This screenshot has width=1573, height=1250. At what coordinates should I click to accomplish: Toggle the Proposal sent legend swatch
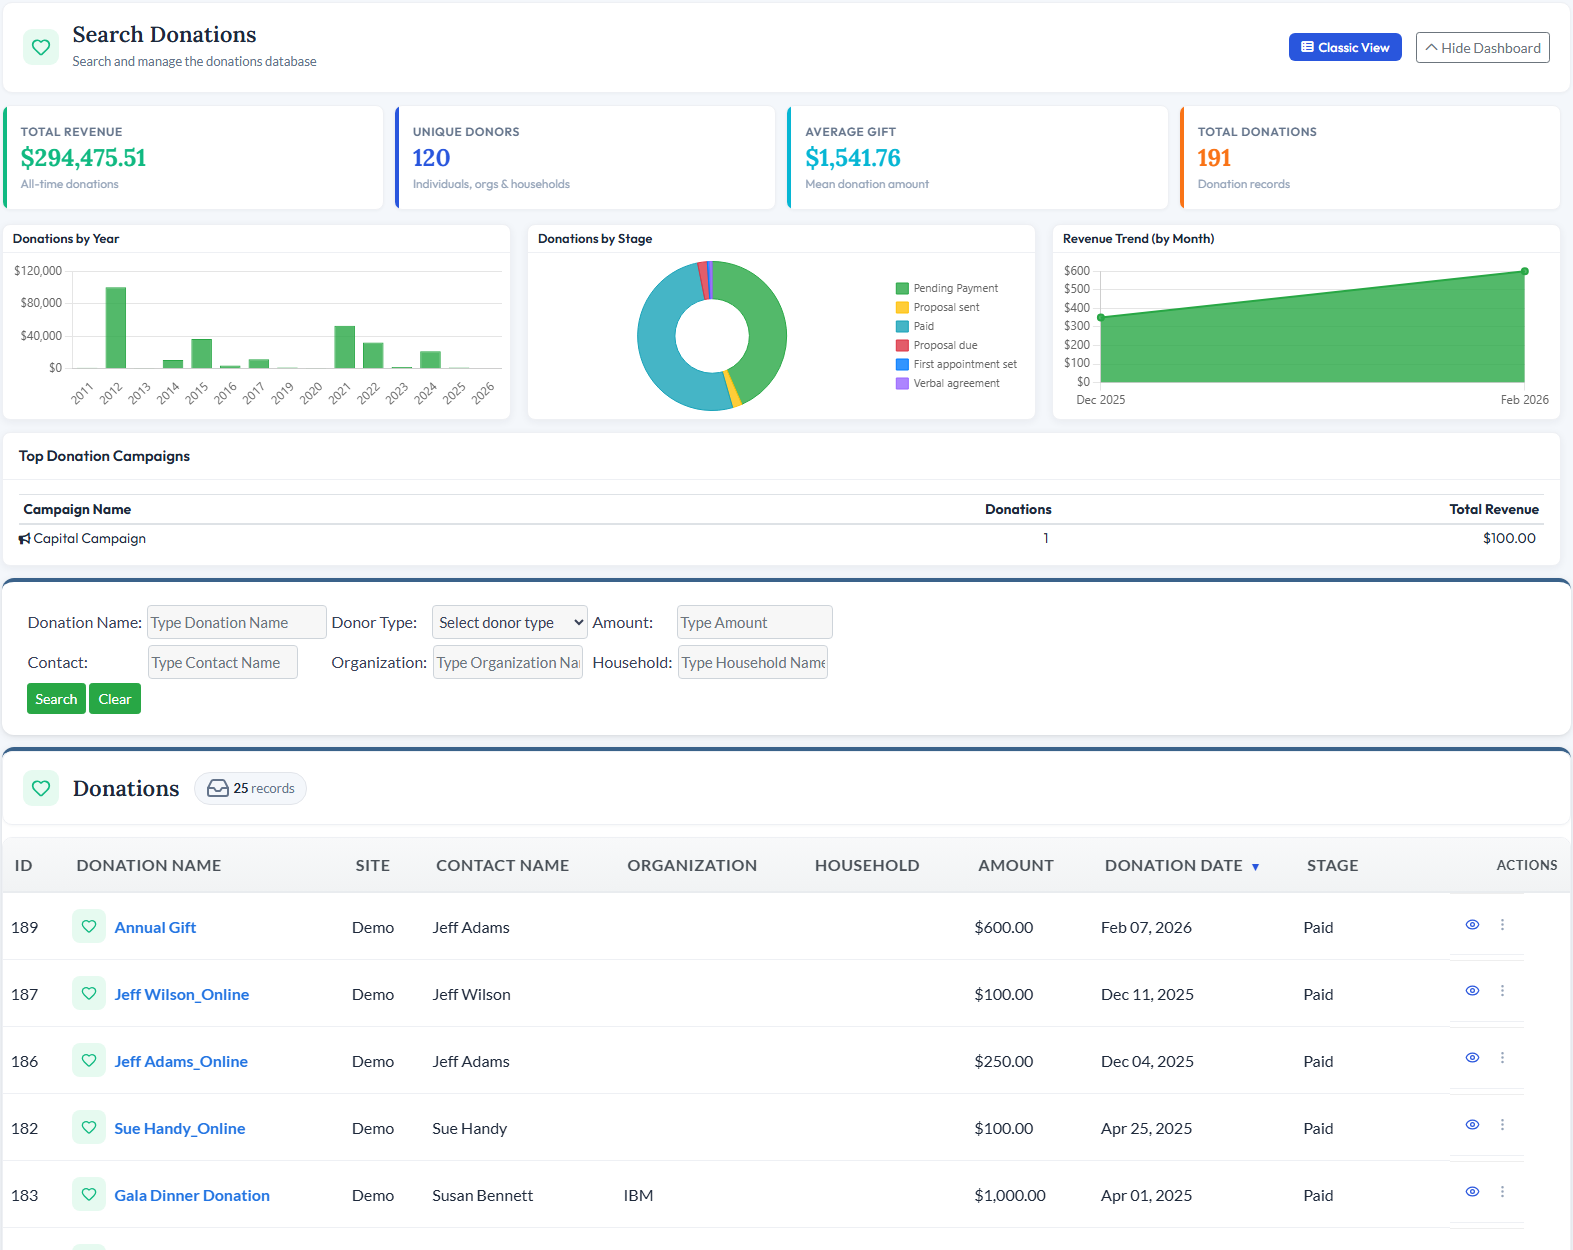pos(902,308)
